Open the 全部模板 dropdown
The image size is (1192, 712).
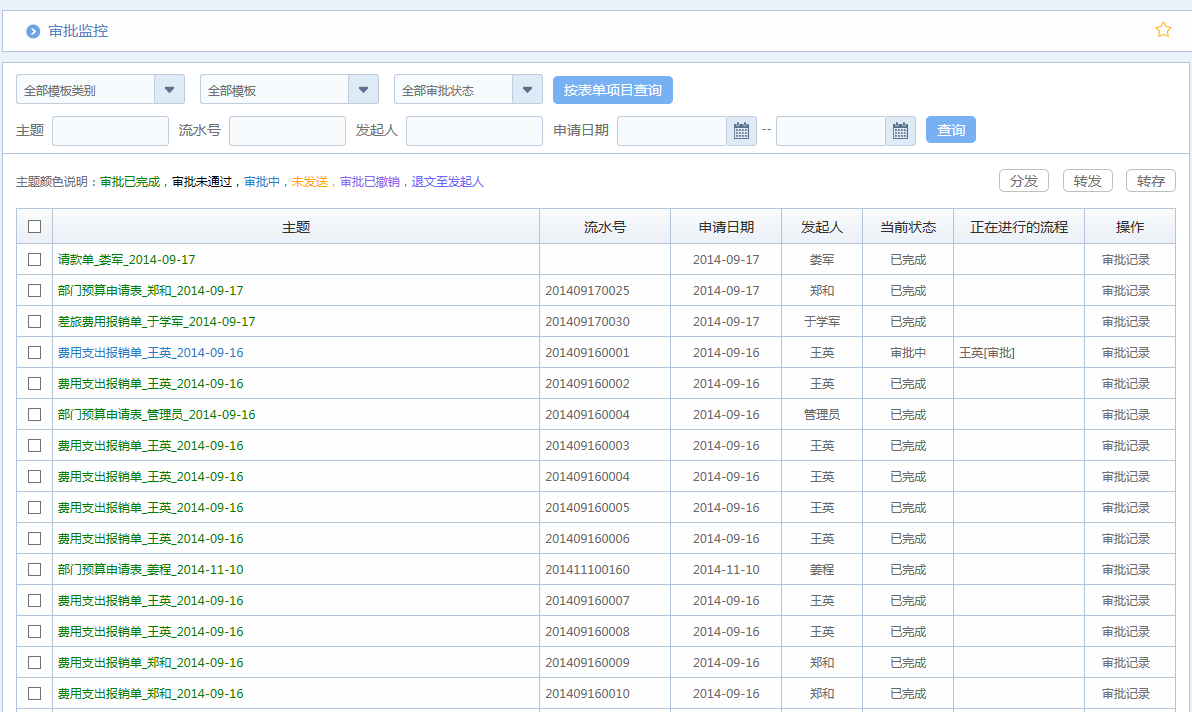(x=363, y=88)
